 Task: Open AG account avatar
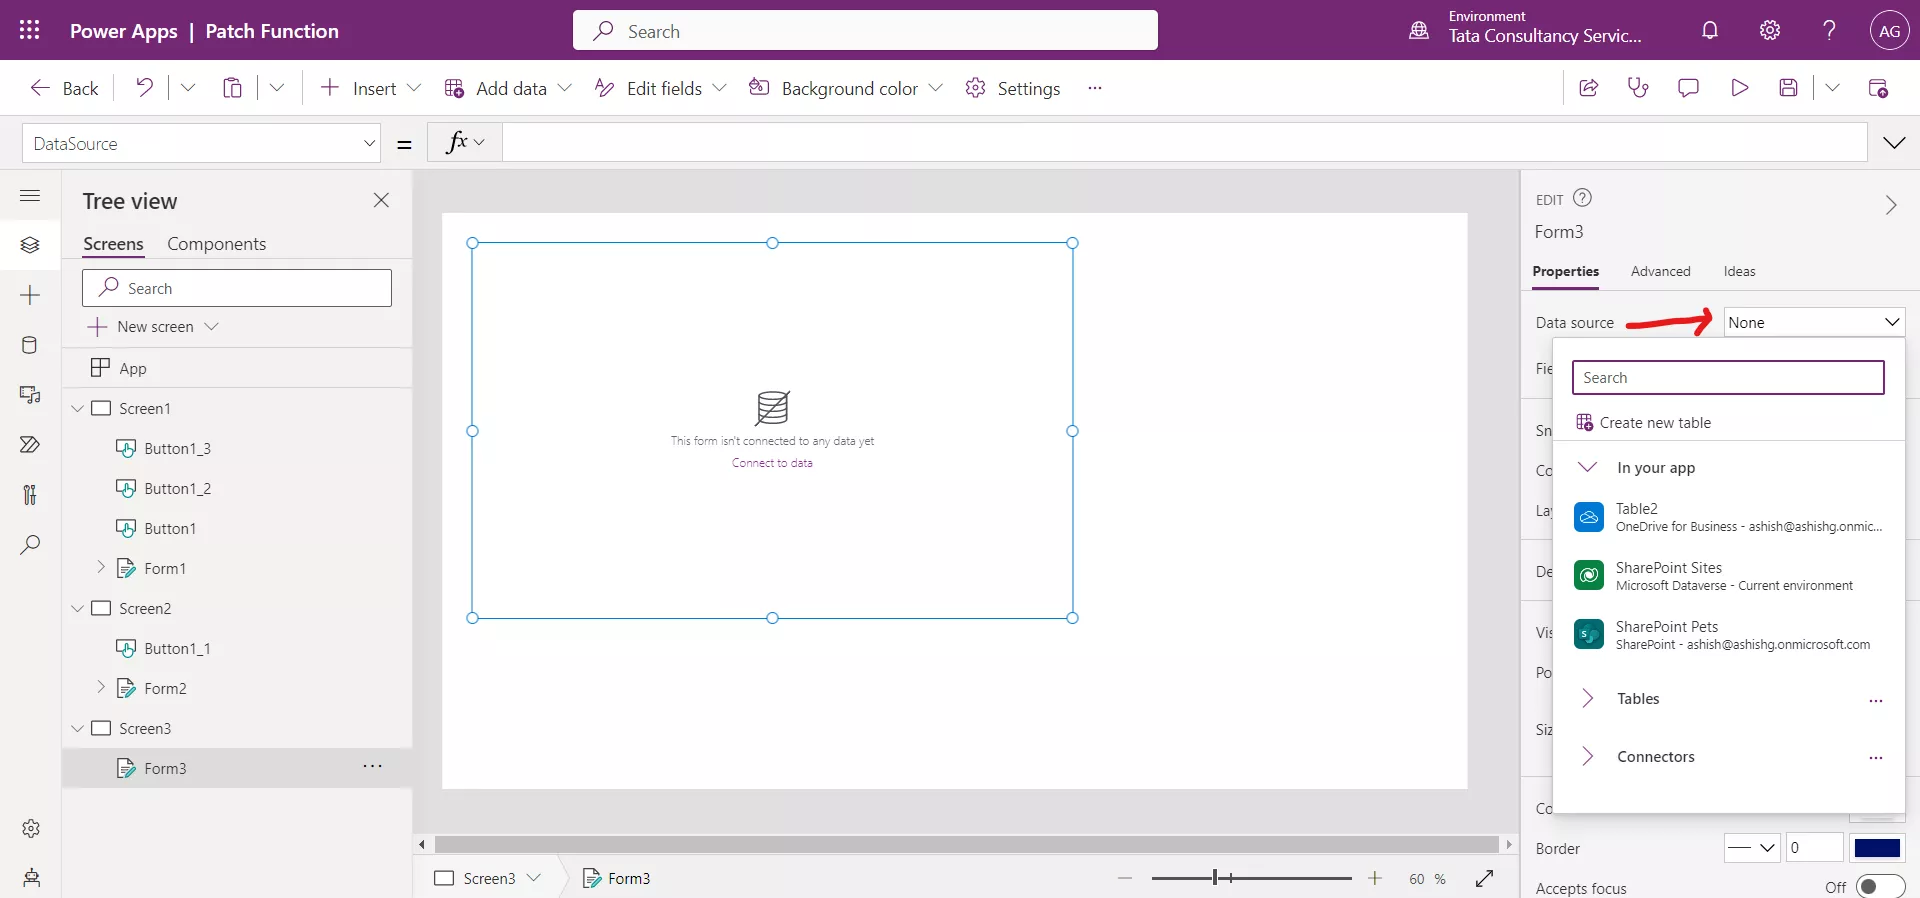pos(1889,30)
